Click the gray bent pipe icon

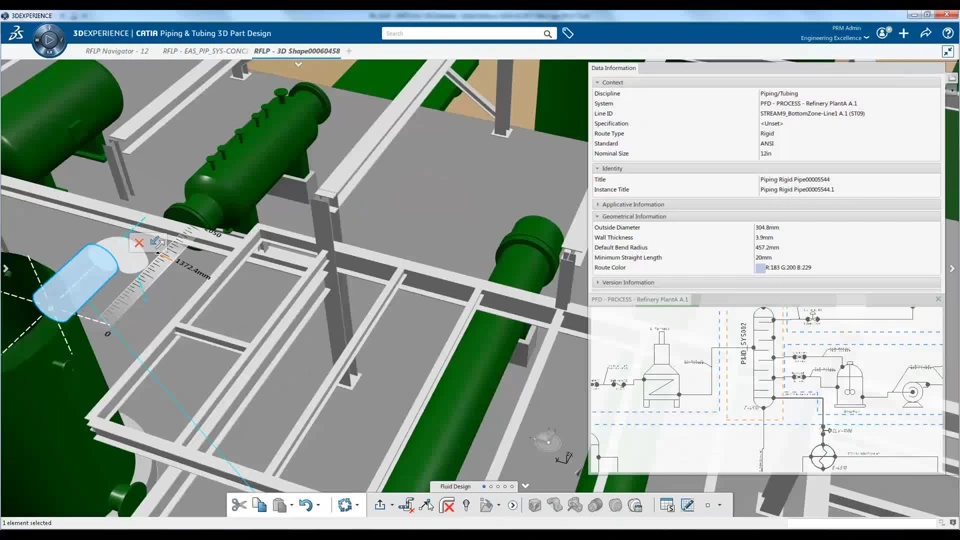coord(555,505)
